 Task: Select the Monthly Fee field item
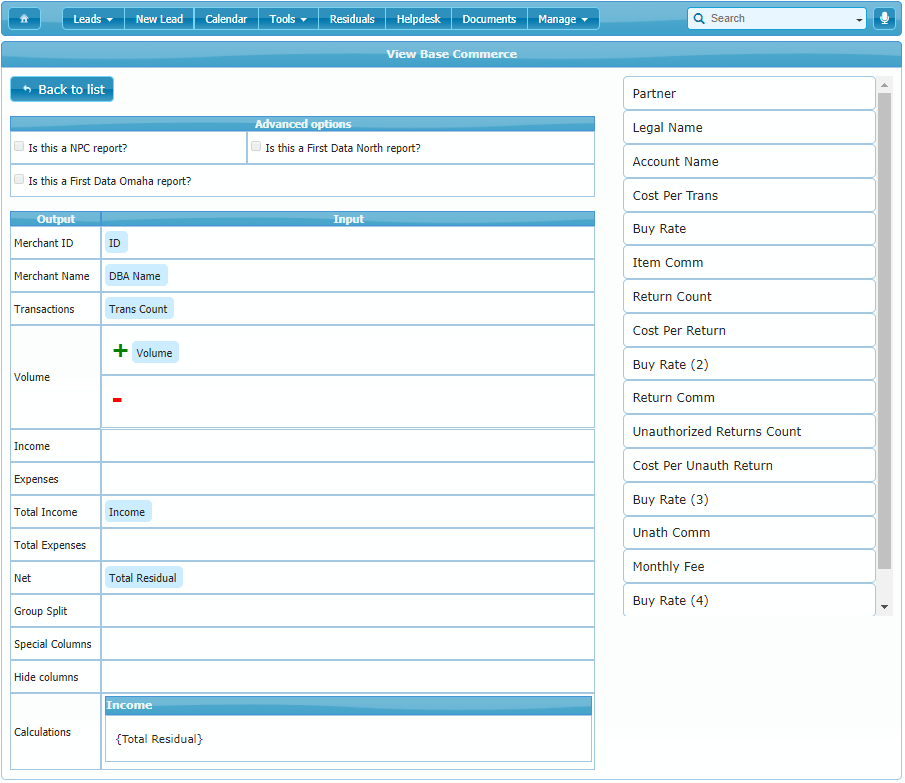coord(749,566)
